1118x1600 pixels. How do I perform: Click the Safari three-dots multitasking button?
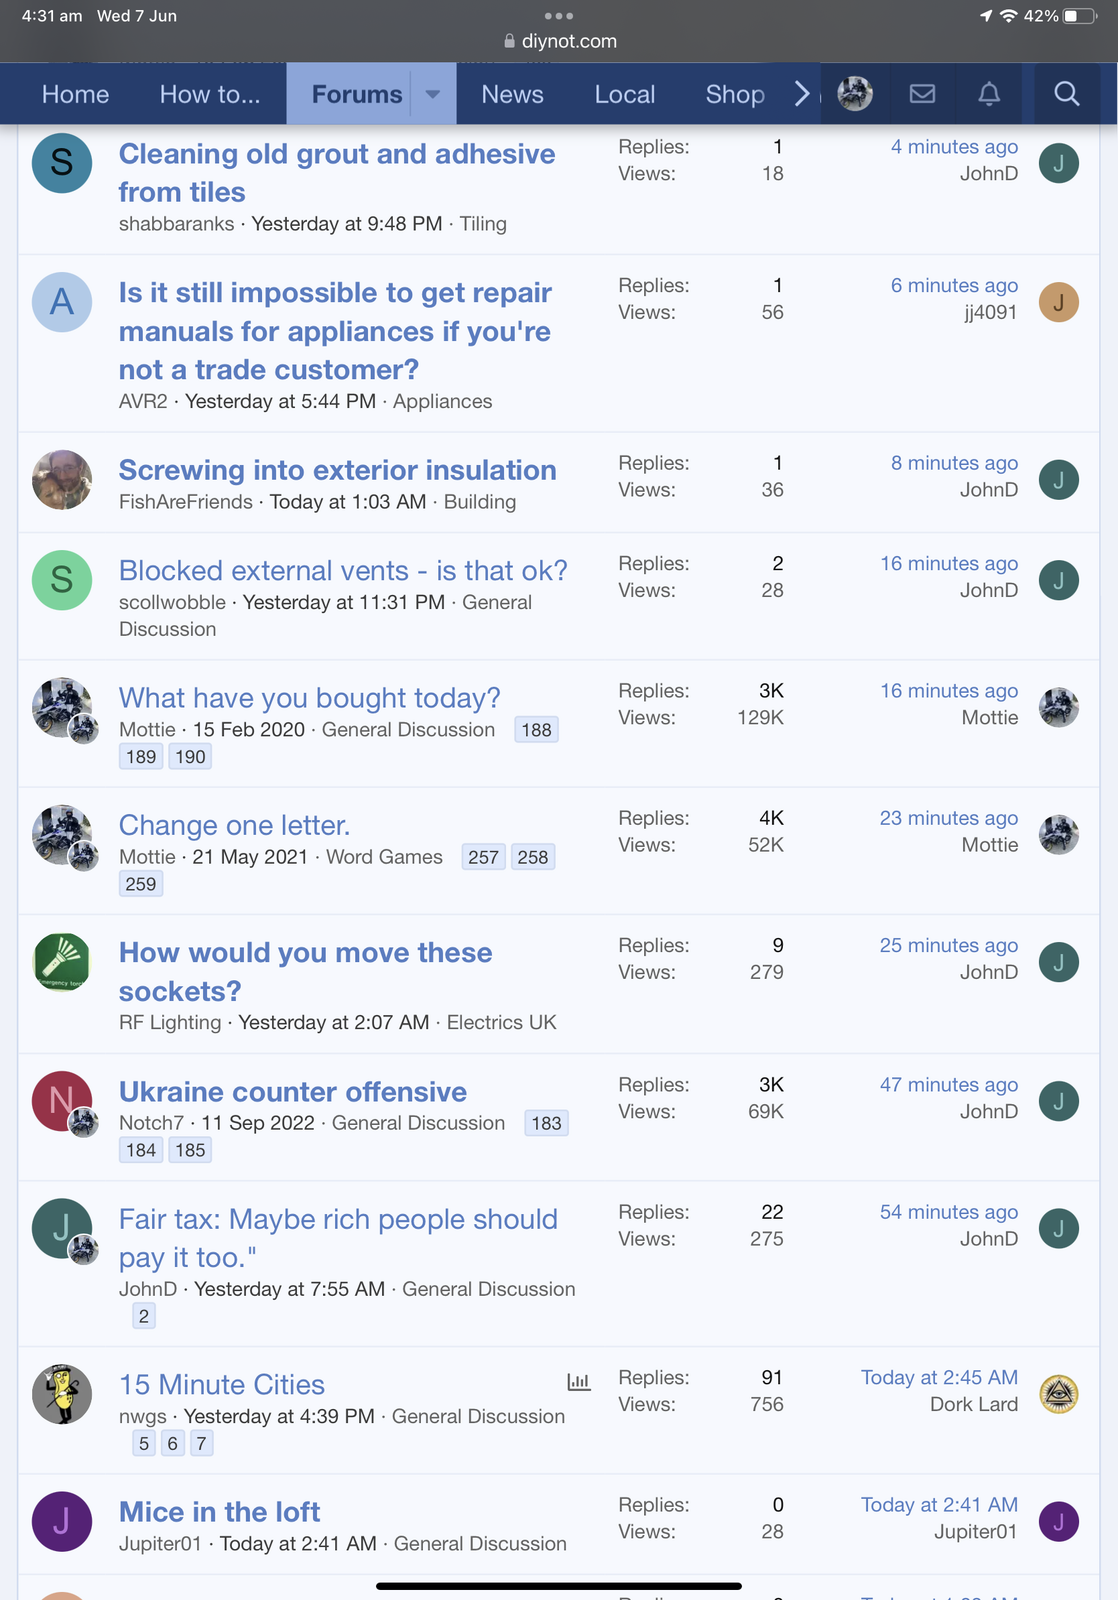(x=558, y=16)
